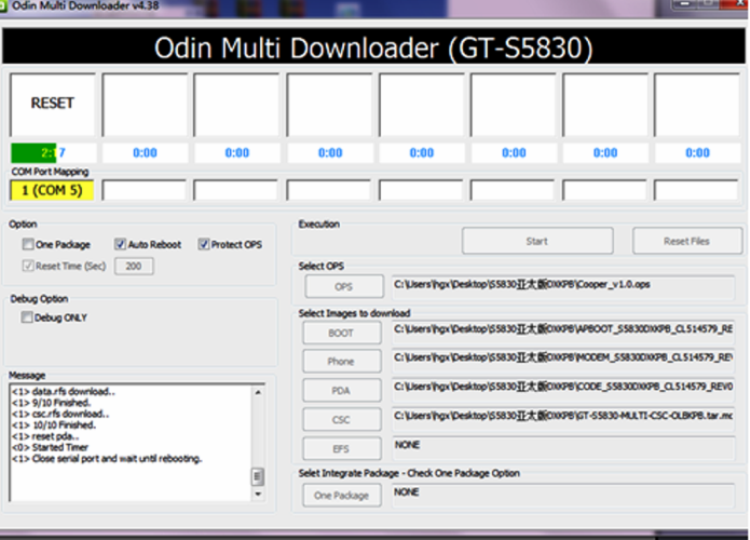Viewport: 750px width, 540px height.
Task: Toggle the Protect OPS checkbox
Action: (x=204, y=244)
